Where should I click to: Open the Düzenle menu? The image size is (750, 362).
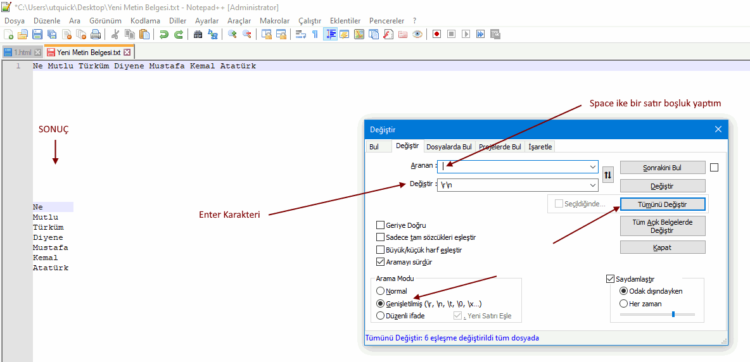pos(47,21)
